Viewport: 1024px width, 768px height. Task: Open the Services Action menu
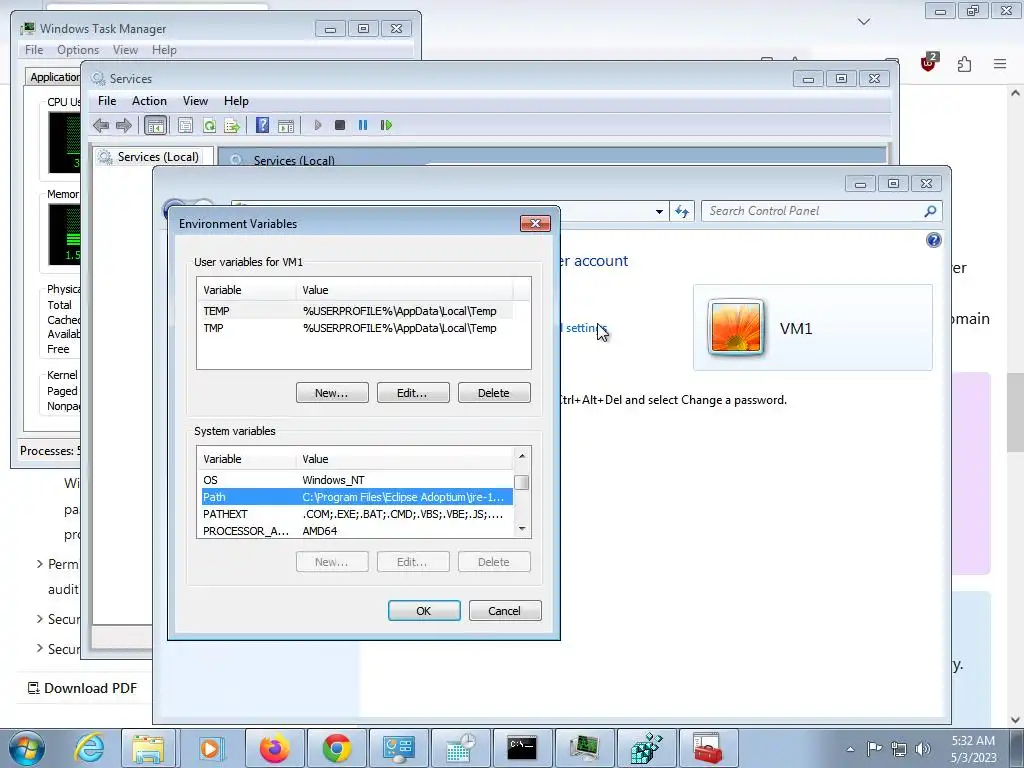click(149, 101)
